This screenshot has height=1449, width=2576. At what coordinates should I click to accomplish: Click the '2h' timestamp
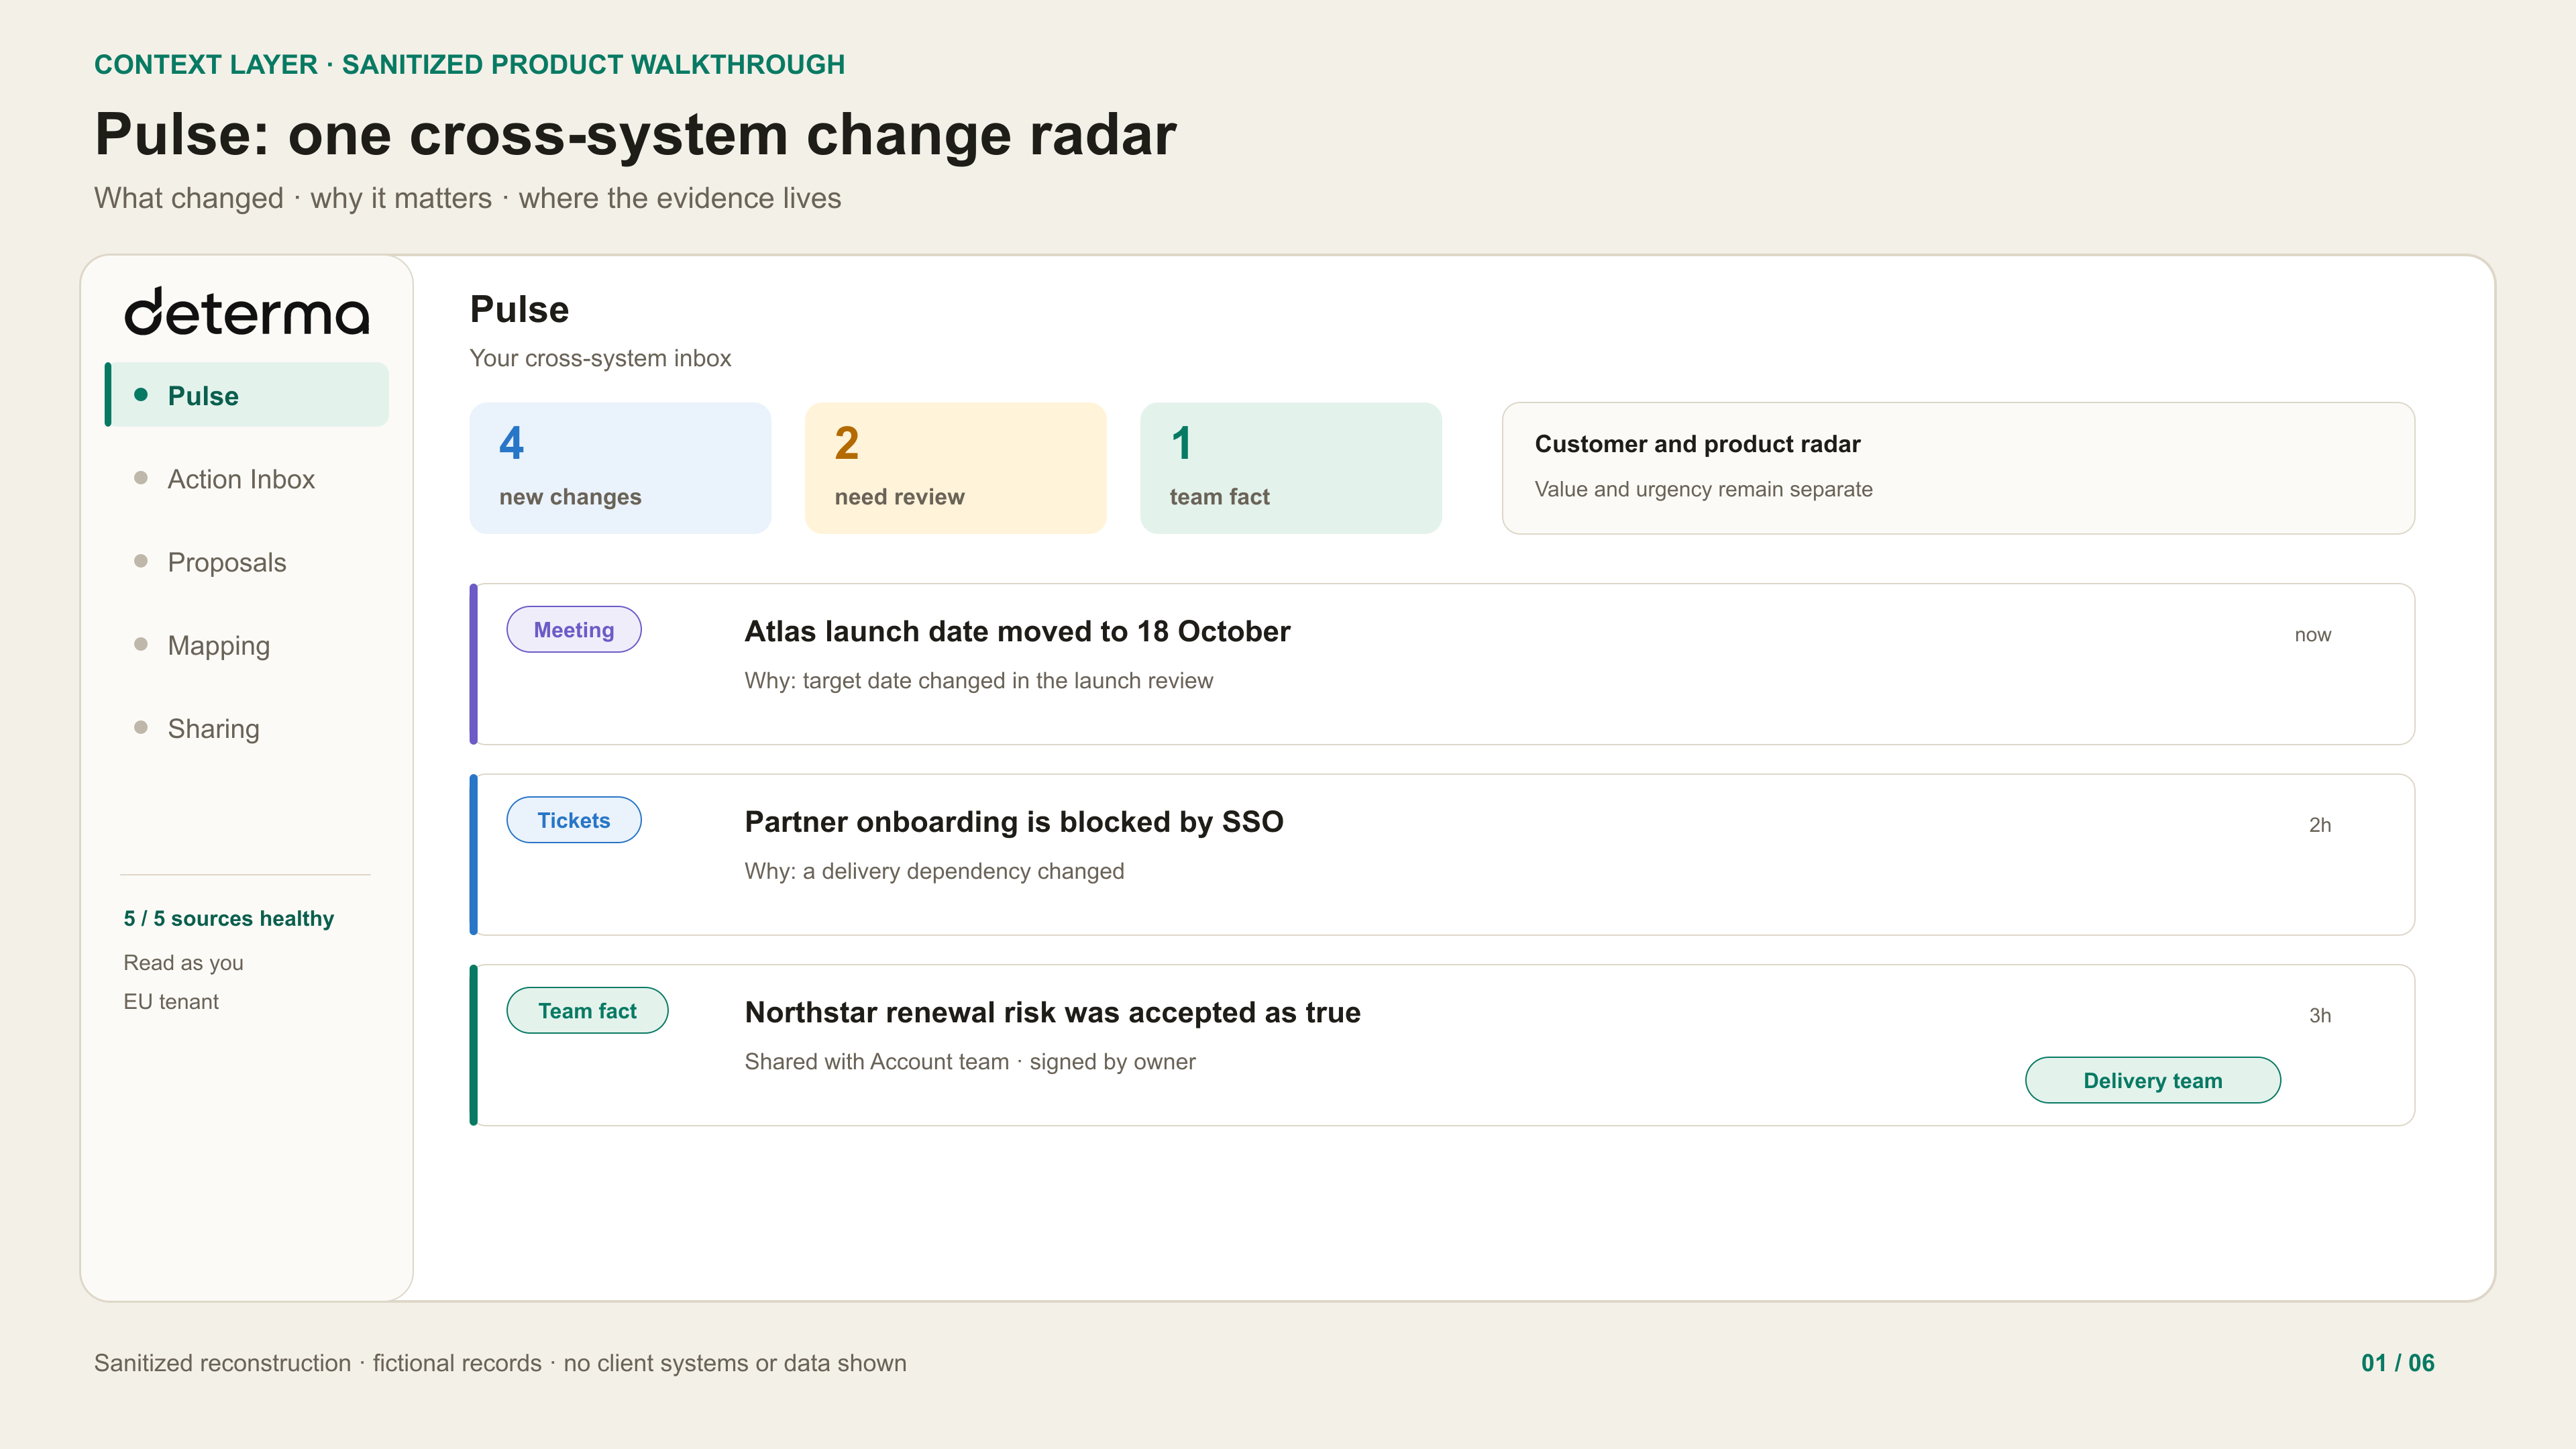click(x=2319, y=825)
